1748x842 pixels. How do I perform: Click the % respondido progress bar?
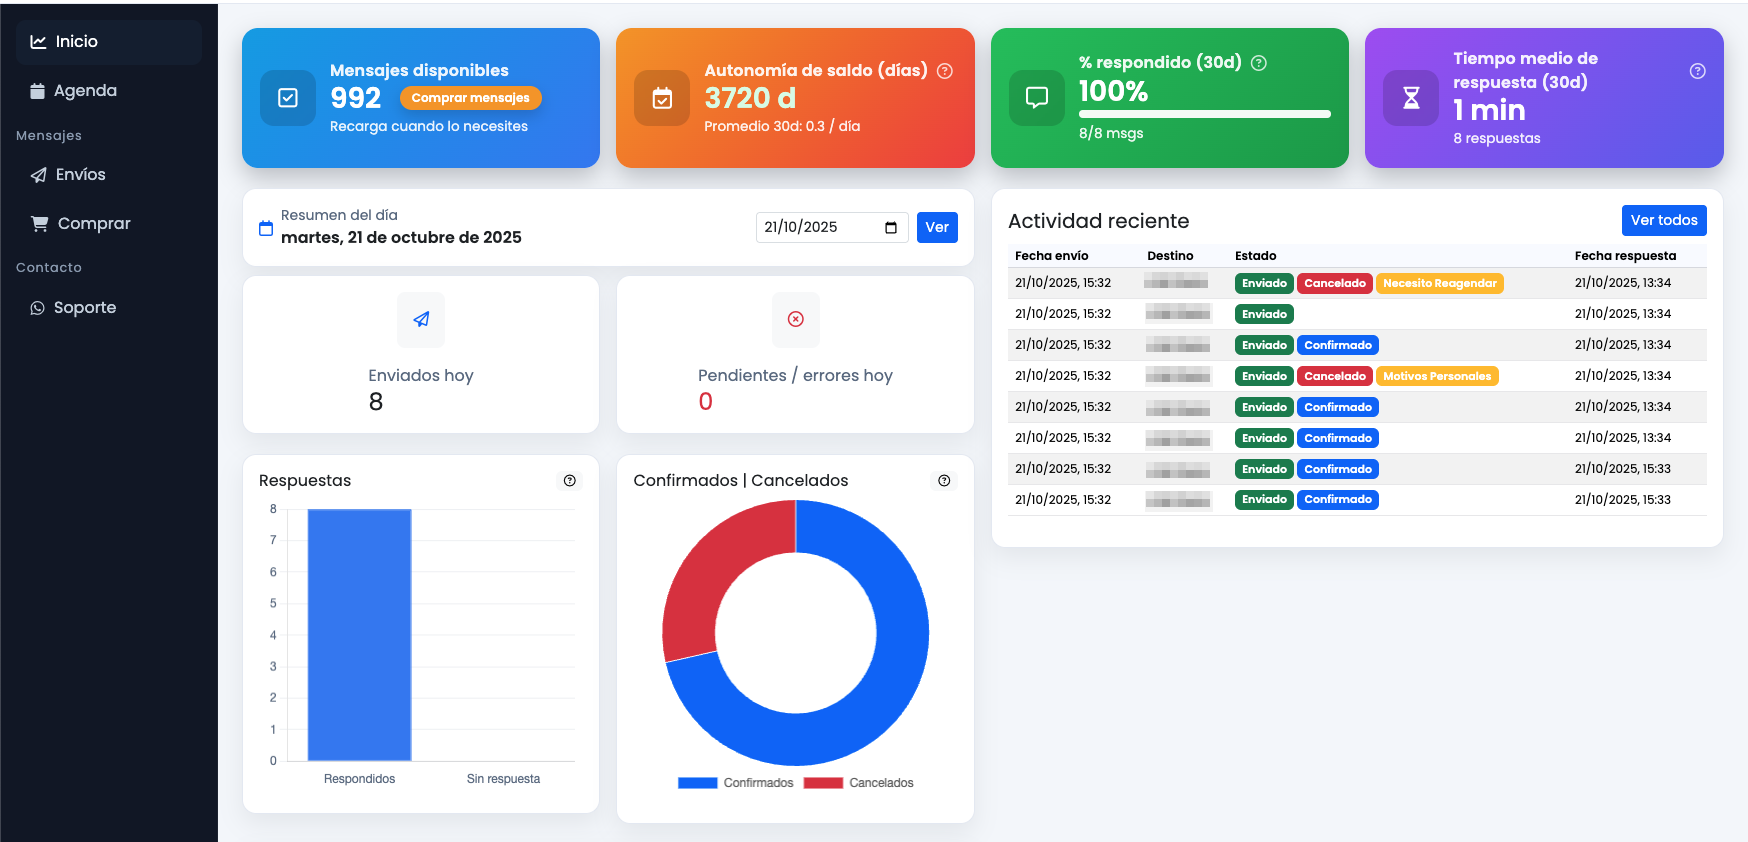[x=1204, y=114]
